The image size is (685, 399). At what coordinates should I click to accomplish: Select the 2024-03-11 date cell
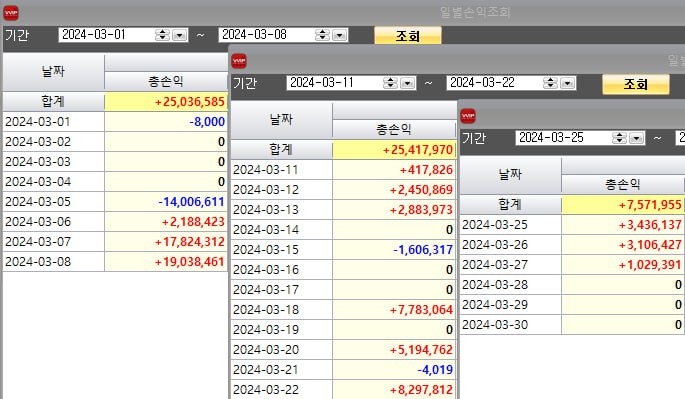[281, 170]
